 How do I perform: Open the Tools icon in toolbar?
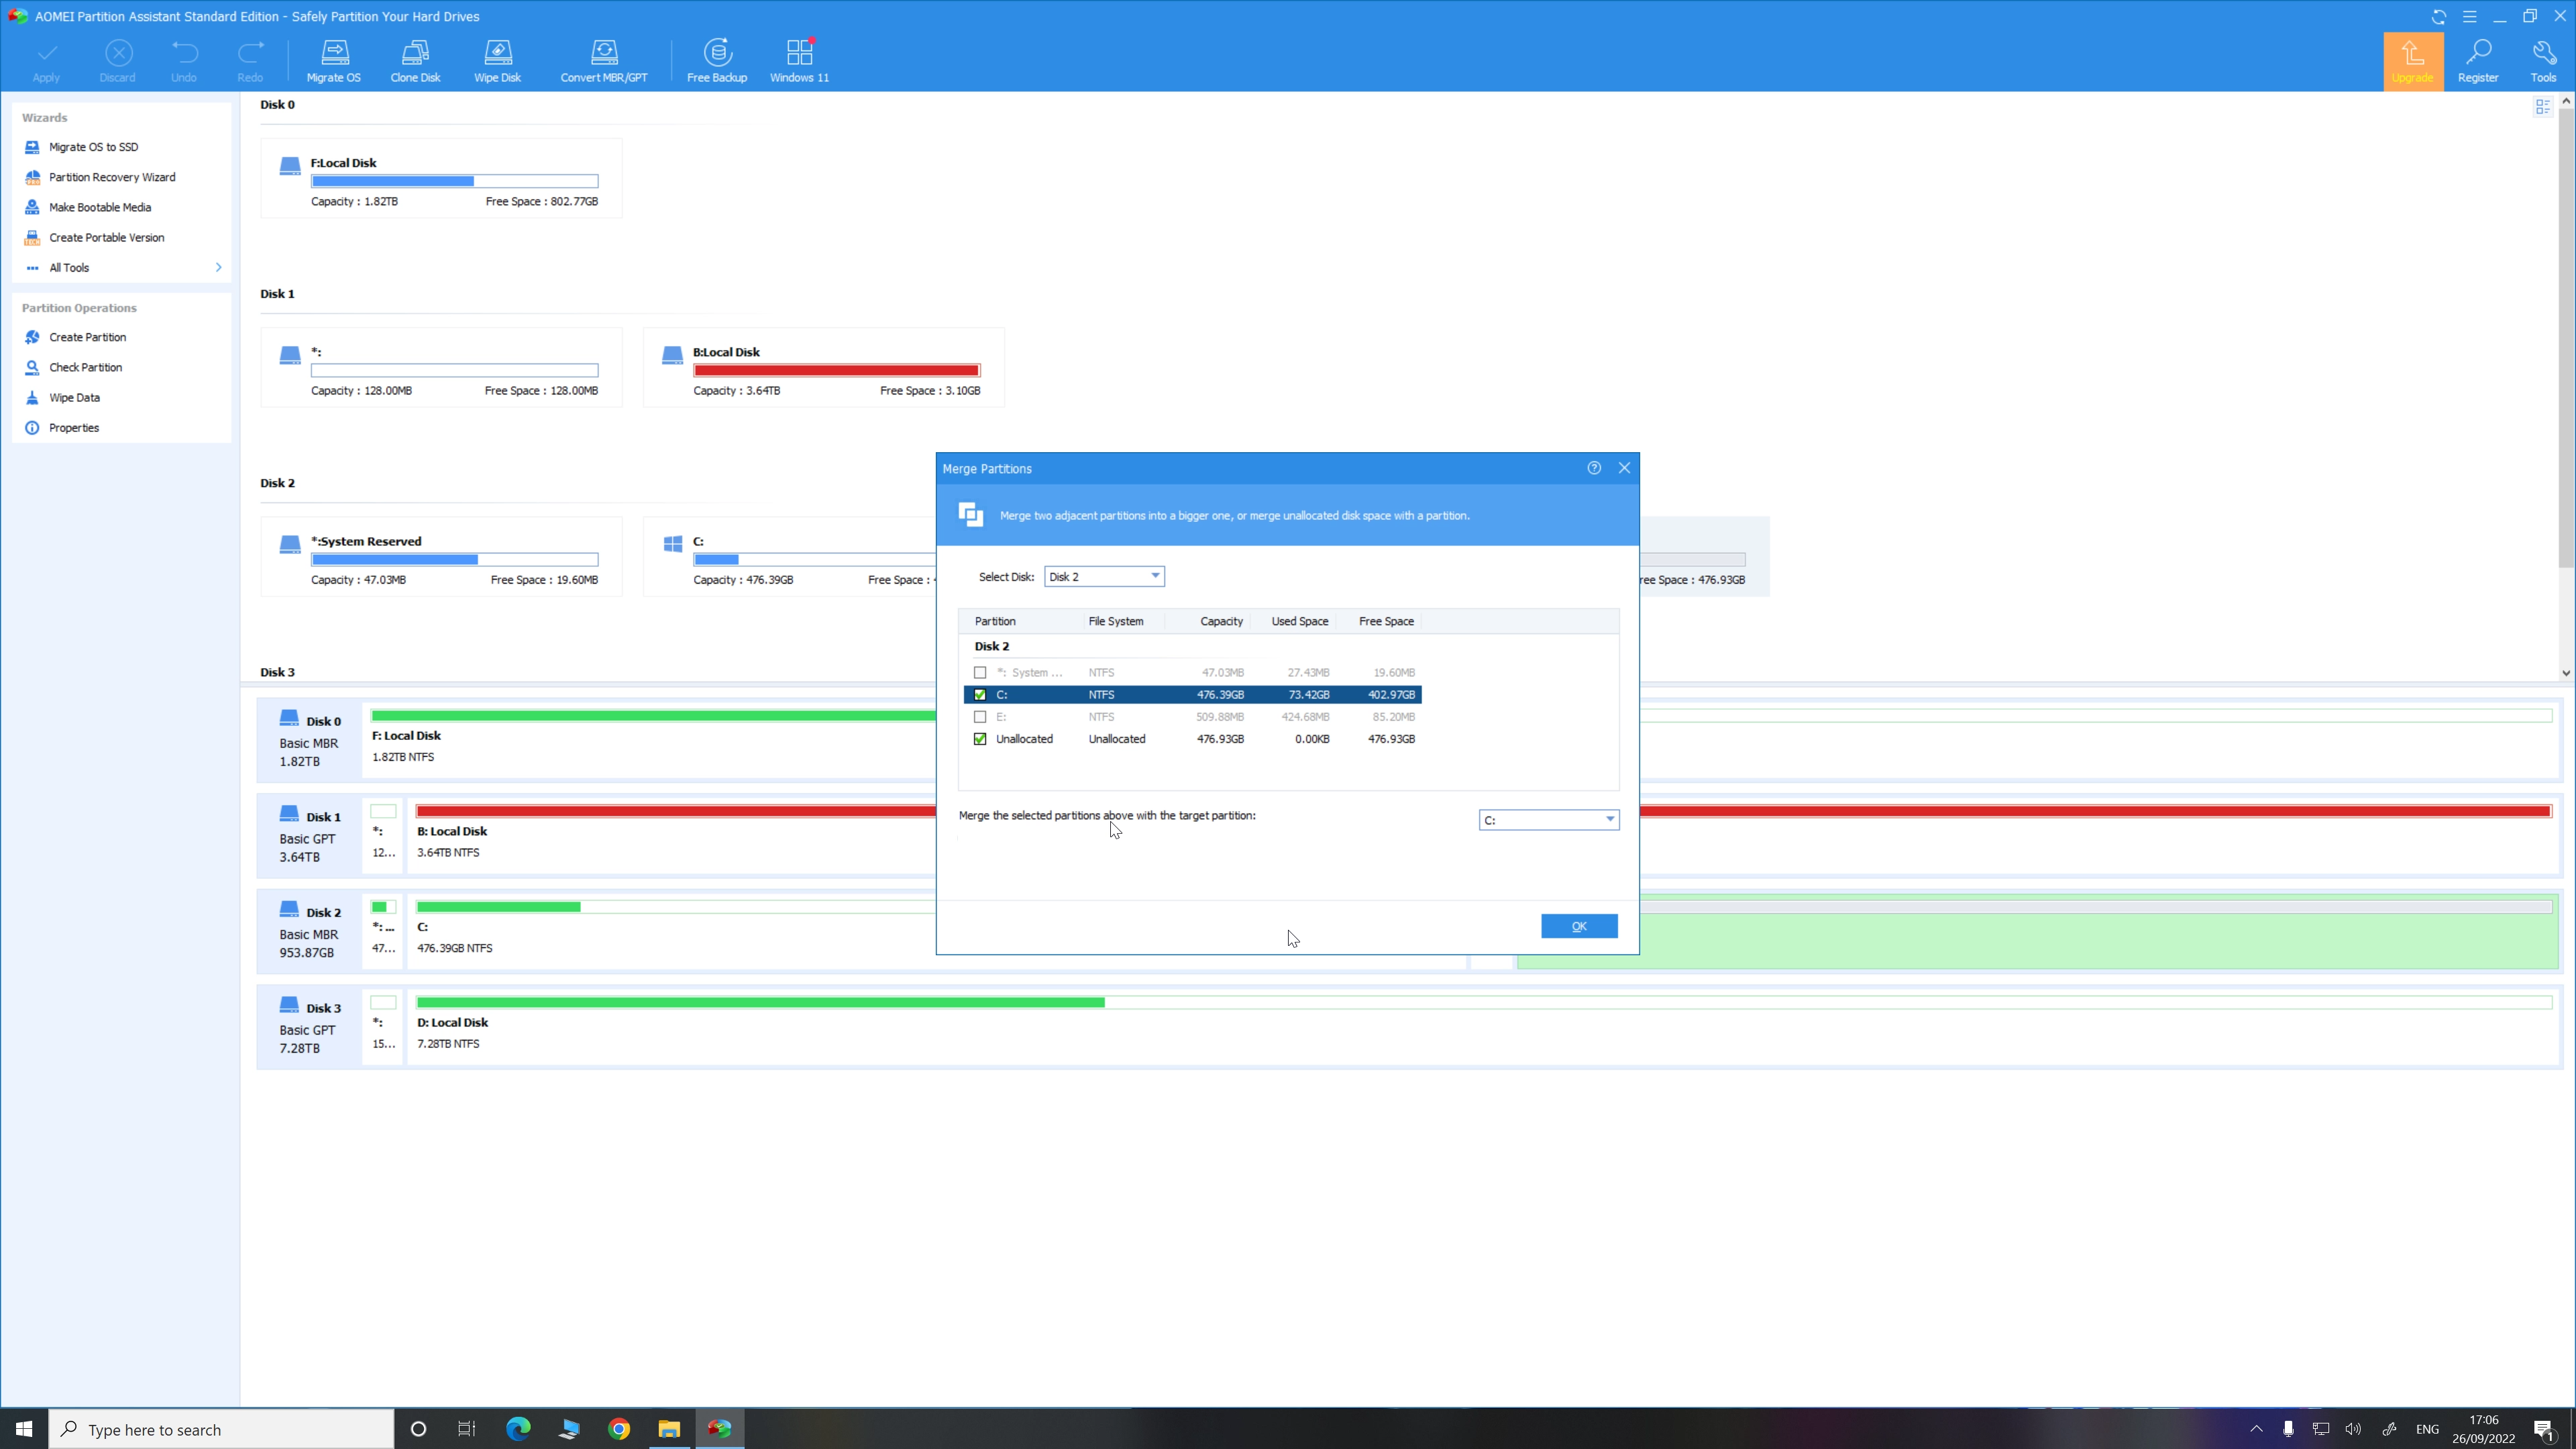coord(2543,60)
